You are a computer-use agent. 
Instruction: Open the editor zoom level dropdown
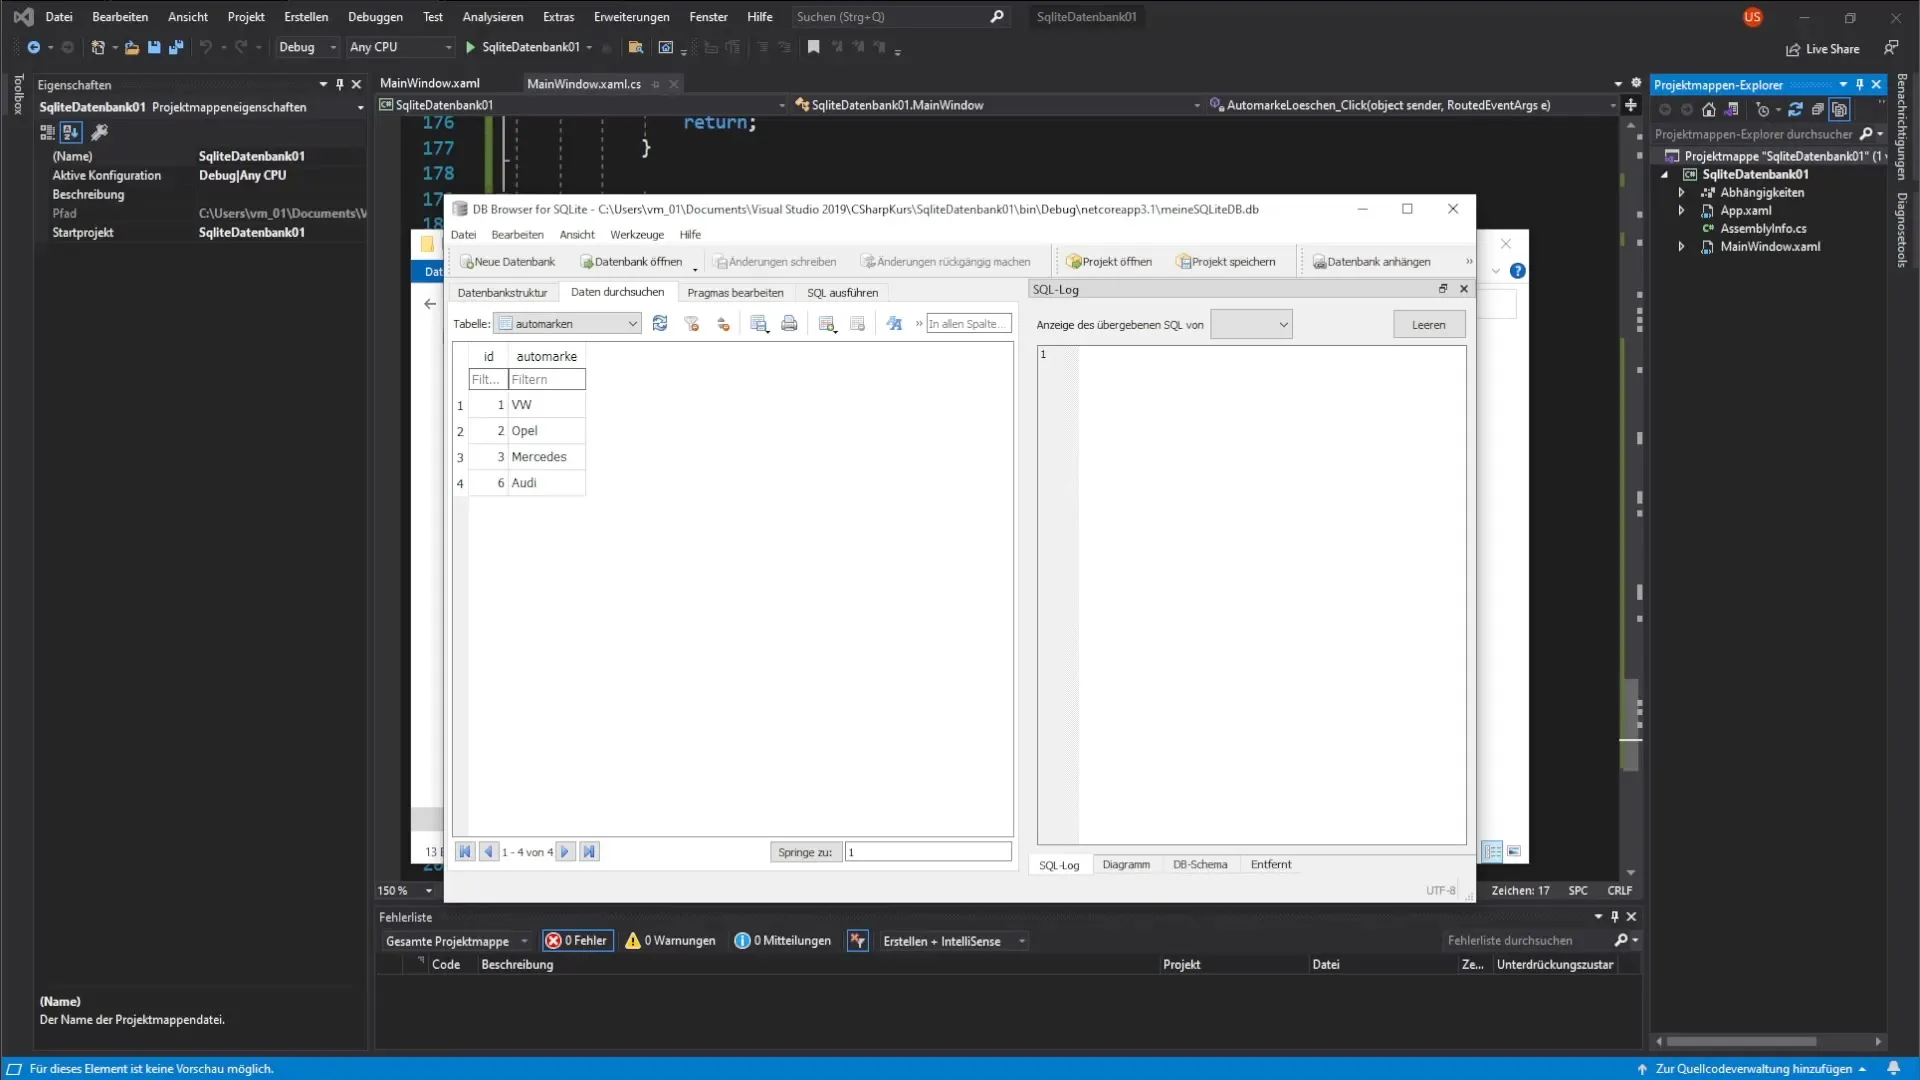tap(429, 890)
